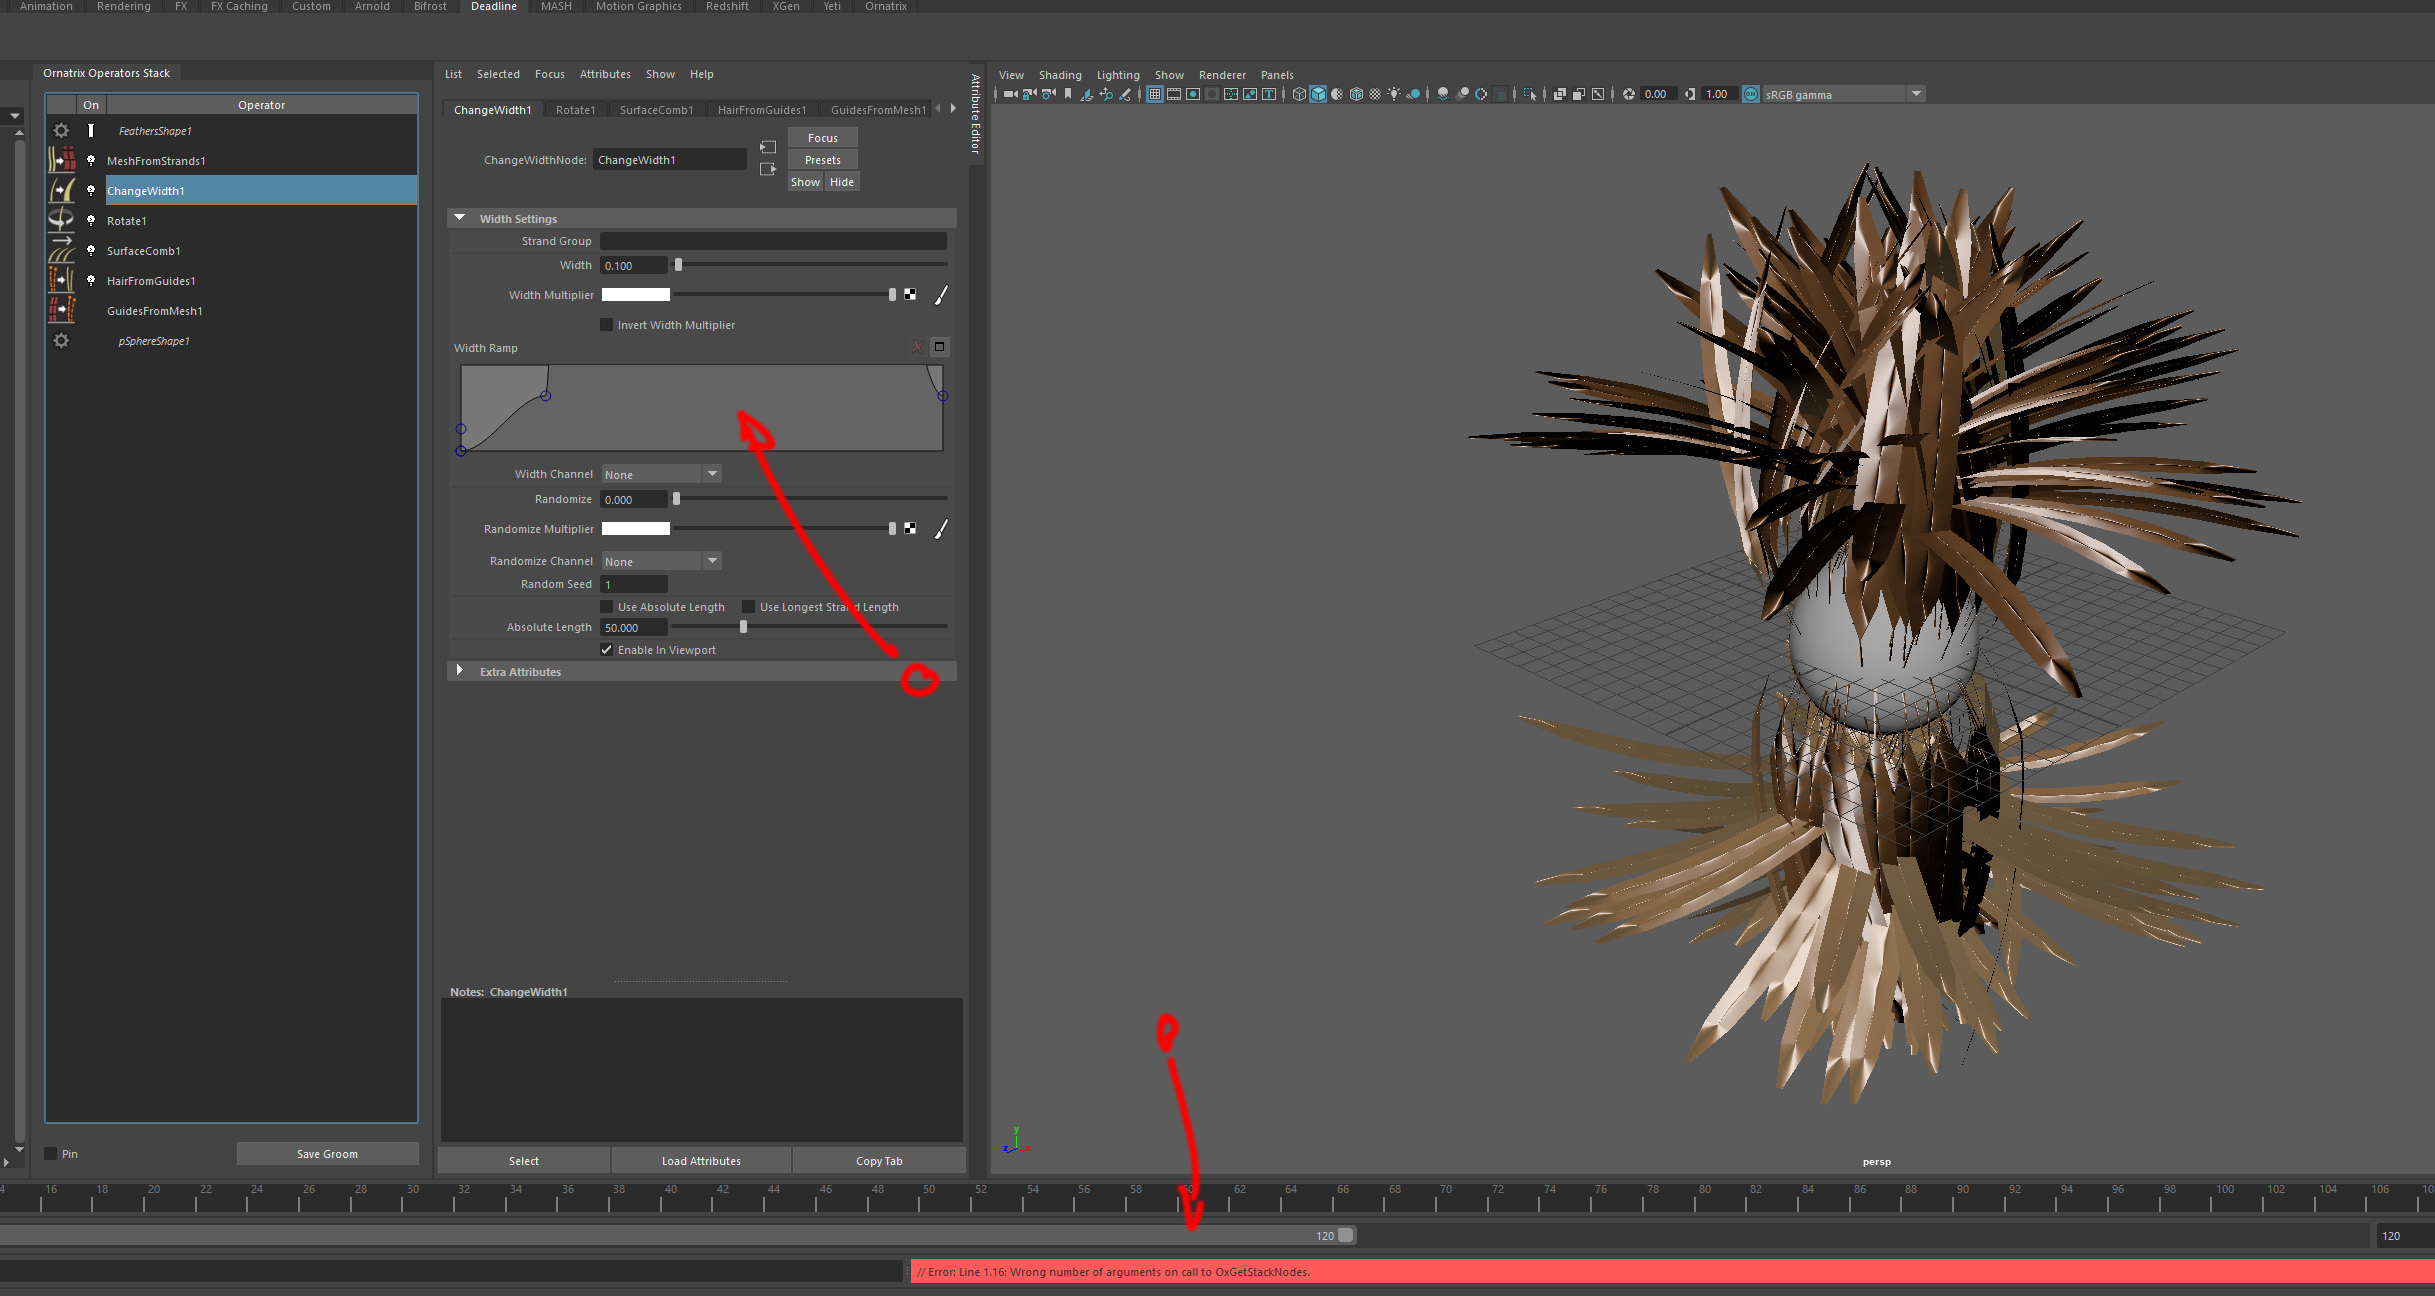Click the use all lights bulb icon
The width and height of the screenshot is (2435, 1296).
(x=1394, y=94)
